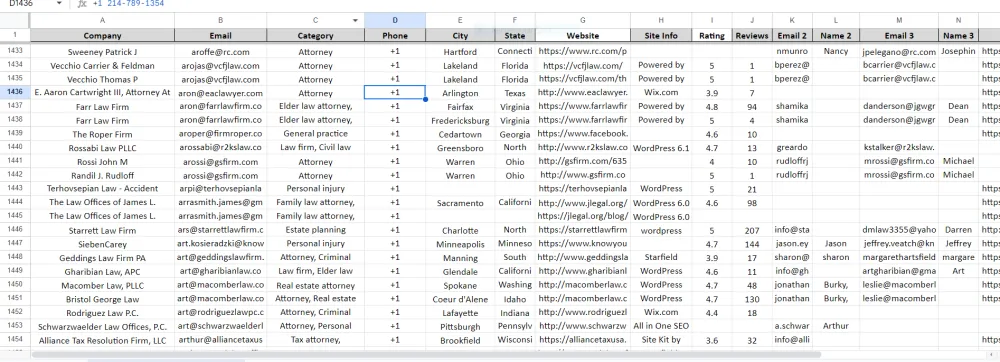Select Vecchio Carrier & Feldman cell
Image resolution: width=1000 pixels, height=362 pixels.
click(x=102, y=66)
